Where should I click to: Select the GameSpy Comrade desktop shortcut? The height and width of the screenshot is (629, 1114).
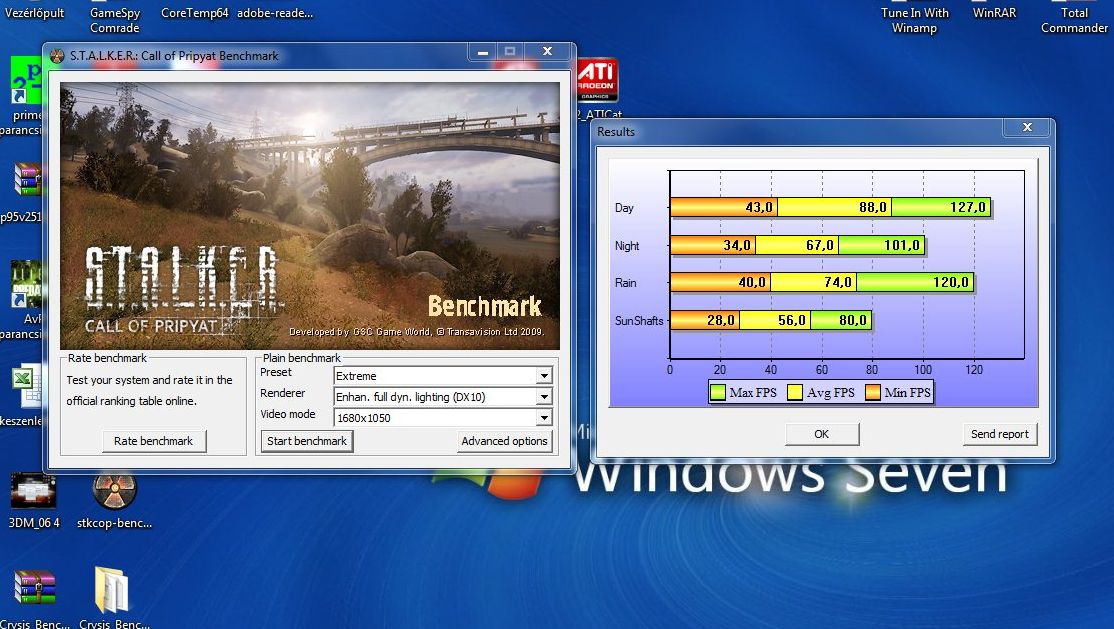click(x=114, y=20)
